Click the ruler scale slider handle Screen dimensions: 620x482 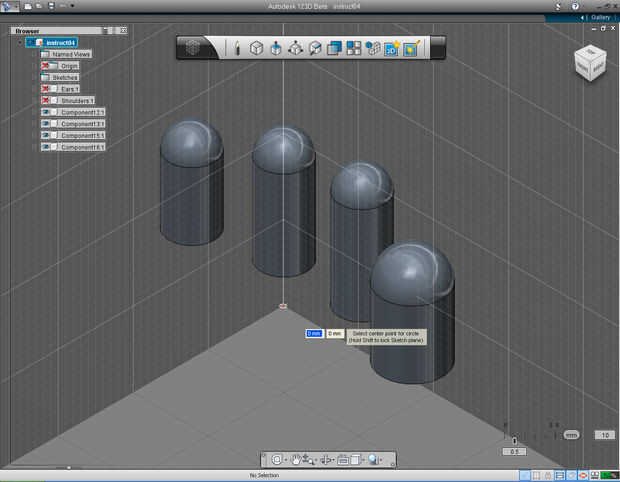tap(571, 435)
